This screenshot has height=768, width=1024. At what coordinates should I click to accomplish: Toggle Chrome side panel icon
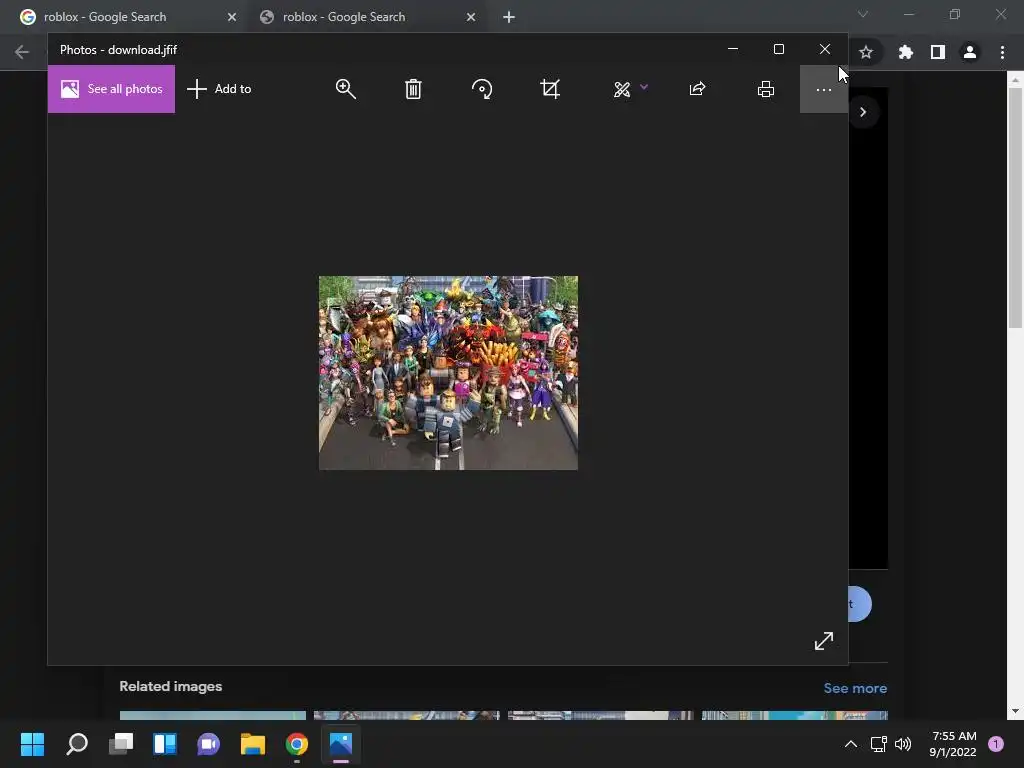(x=938, y=52)
